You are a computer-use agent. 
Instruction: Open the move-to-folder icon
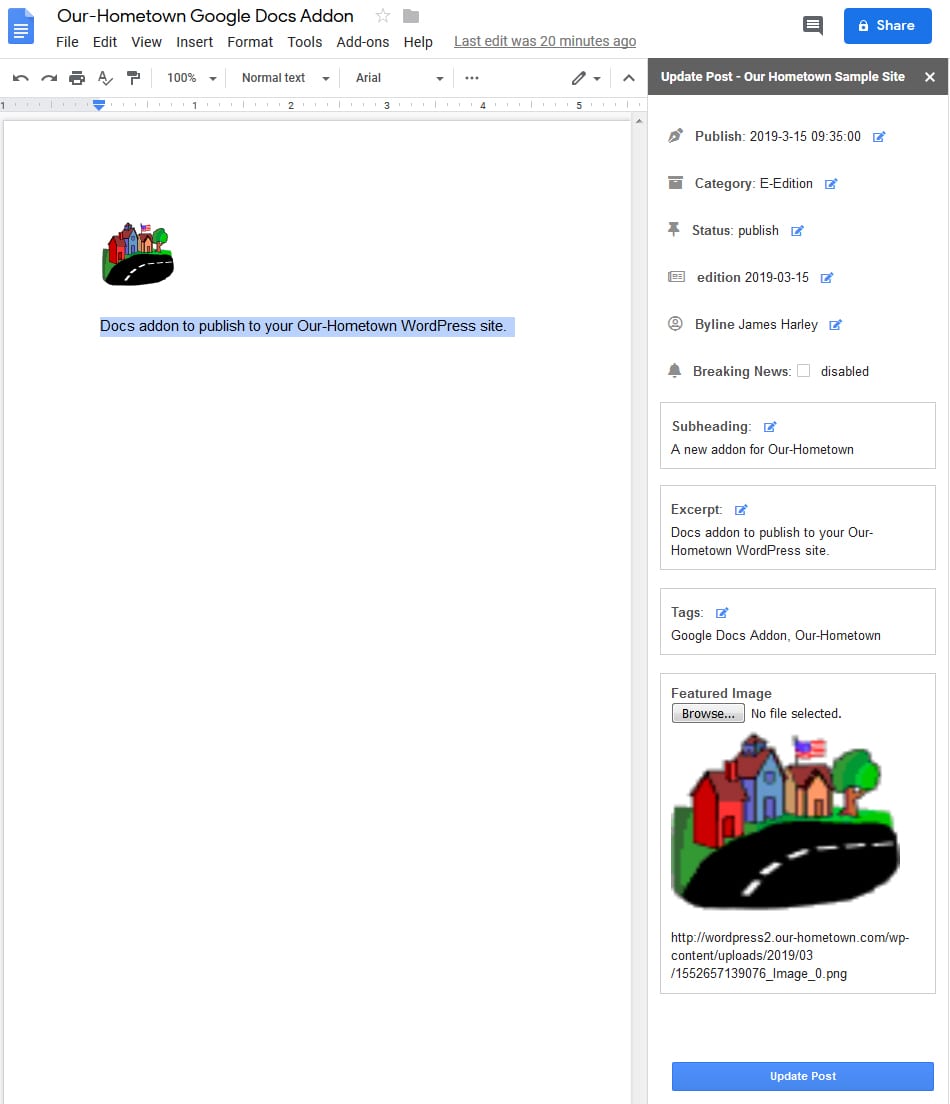[x=411, y=15]
